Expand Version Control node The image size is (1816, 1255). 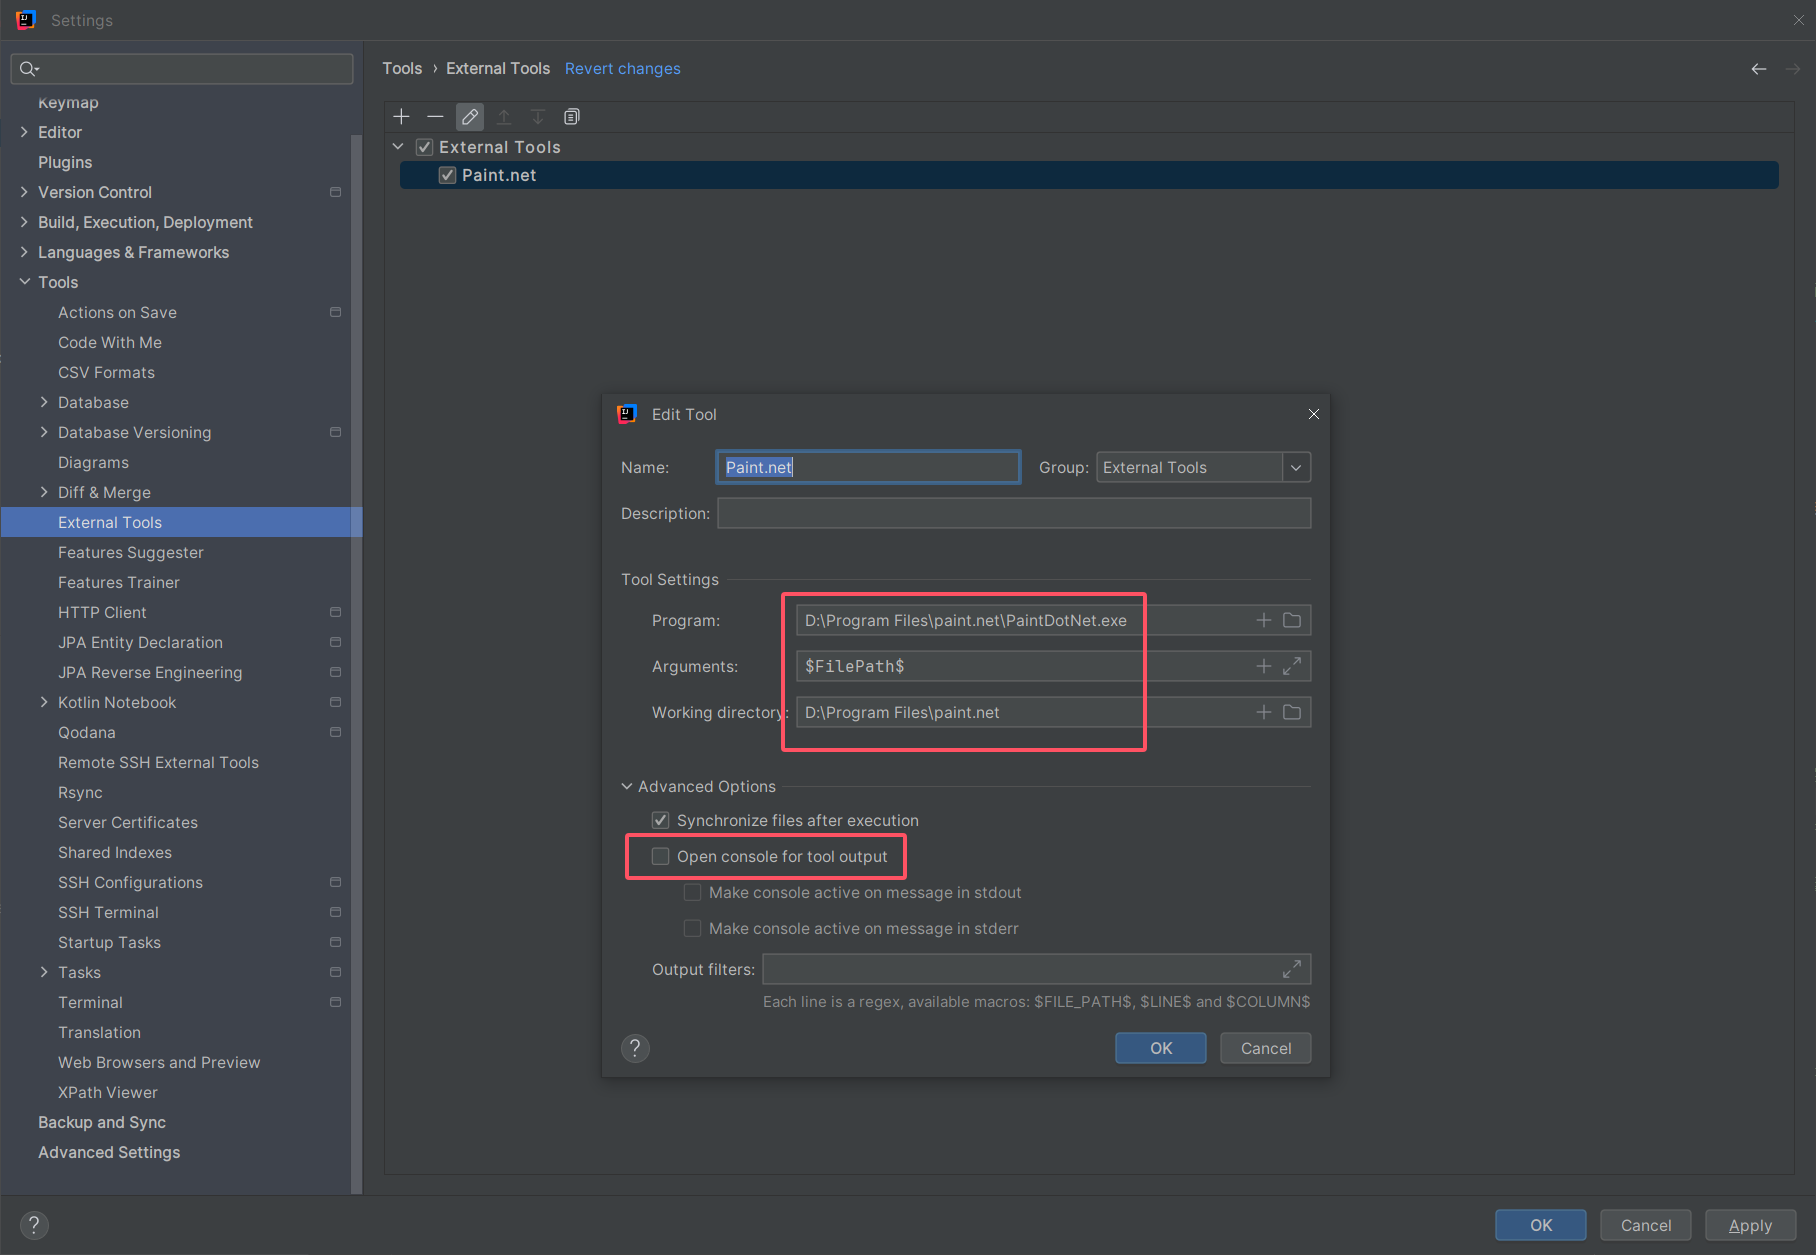point(24,192)
